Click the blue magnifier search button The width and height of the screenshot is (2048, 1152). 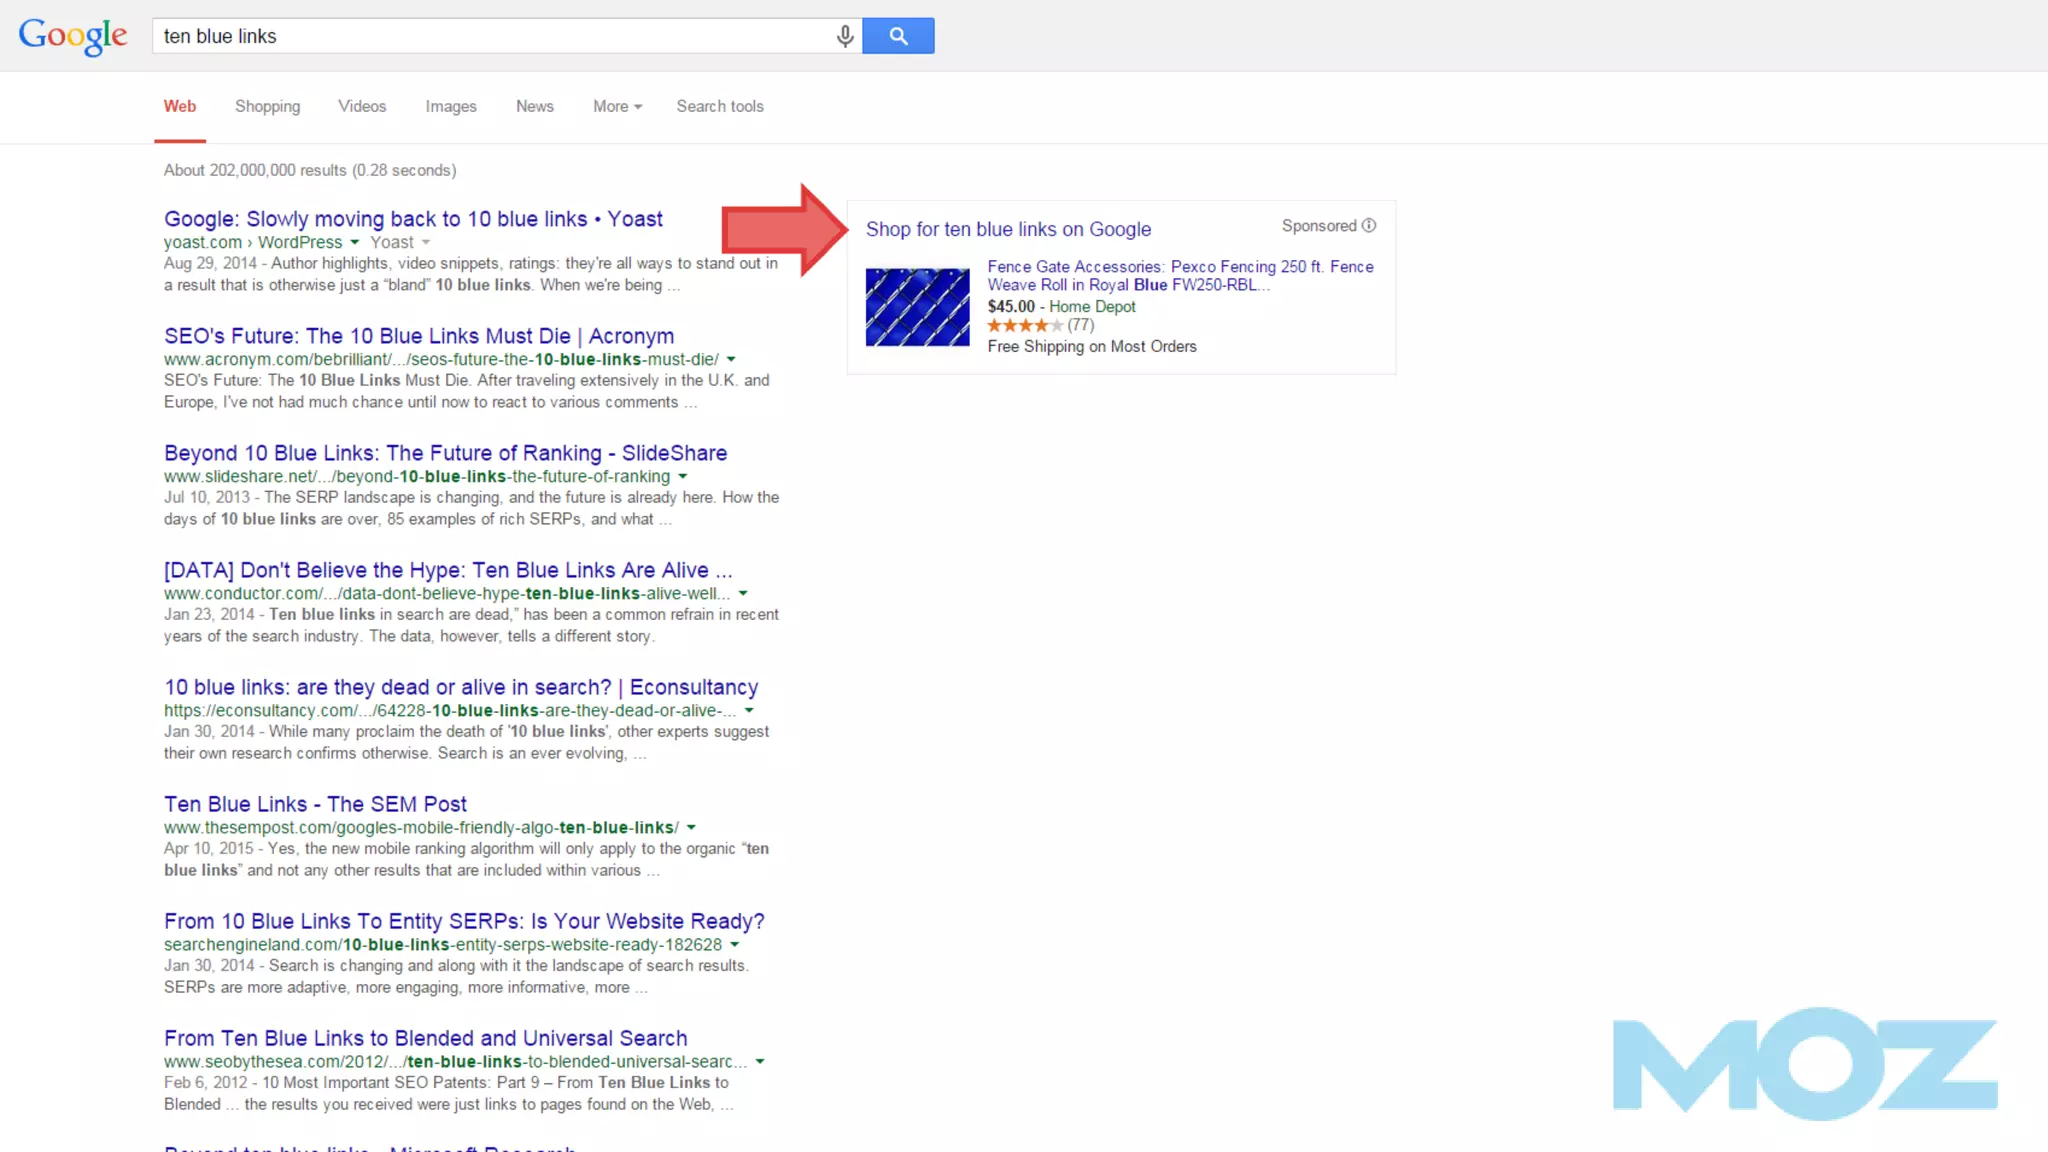click(x=898, y=36)
